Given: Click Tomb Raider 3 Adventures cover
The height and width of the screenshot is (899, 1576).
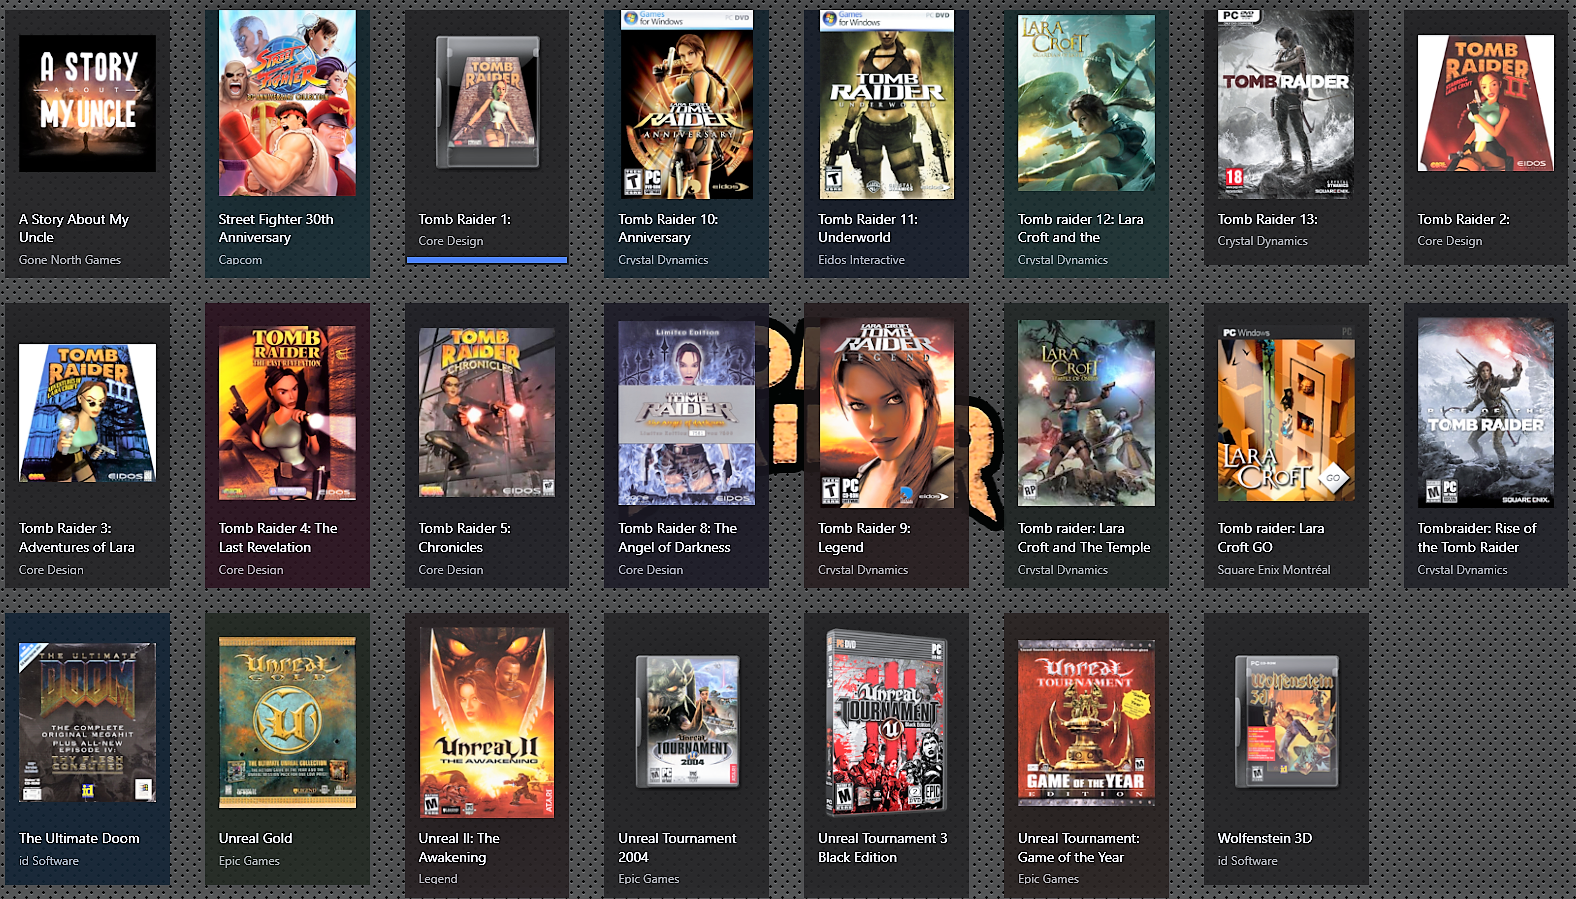Looking at the screenshot, I should point(87,413).
